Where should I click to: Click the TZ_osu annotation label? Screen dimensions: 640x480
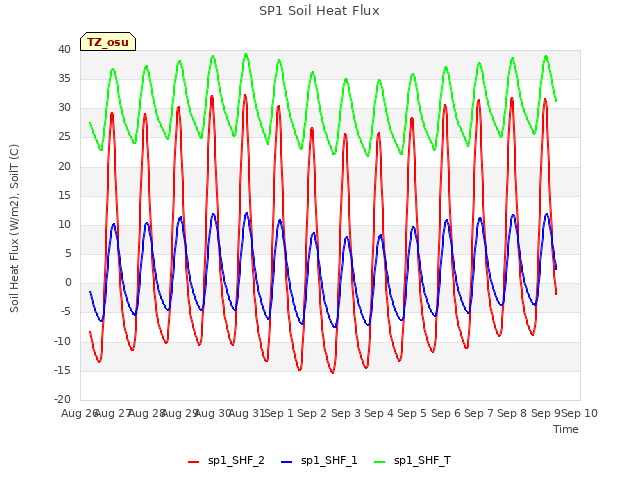(x=108, y=42)
